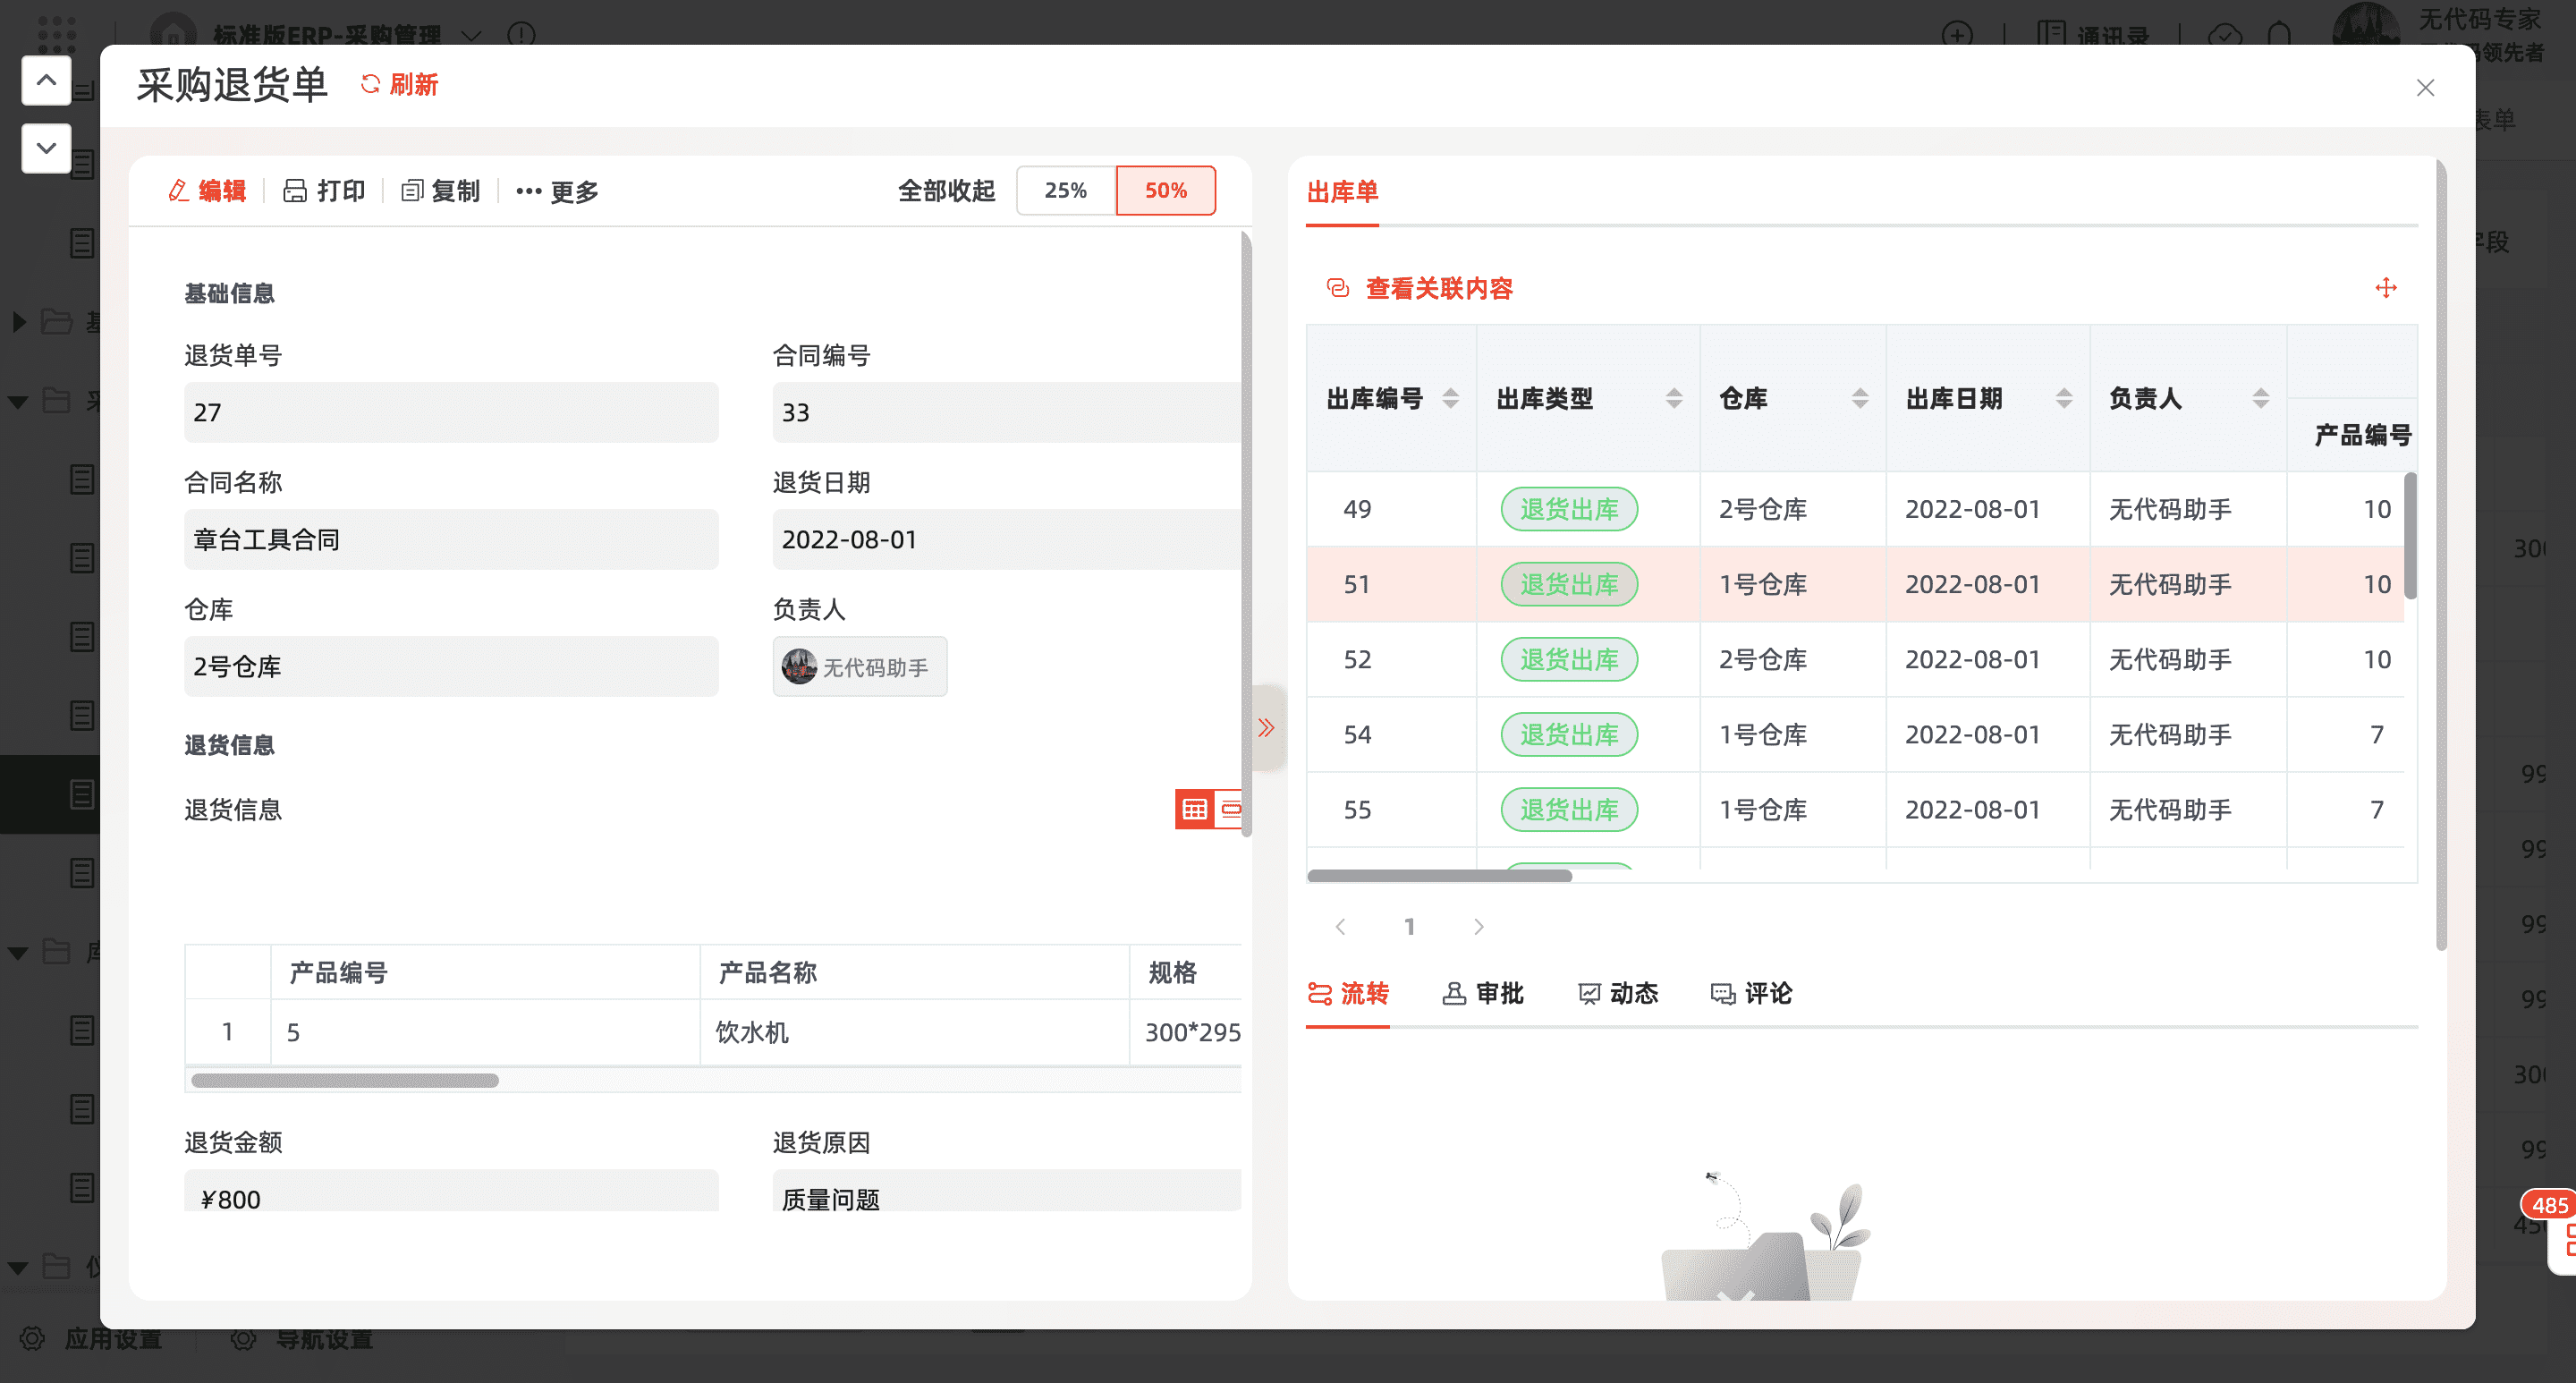
Task: Click the print icon
Action: [x=295, y=190]
